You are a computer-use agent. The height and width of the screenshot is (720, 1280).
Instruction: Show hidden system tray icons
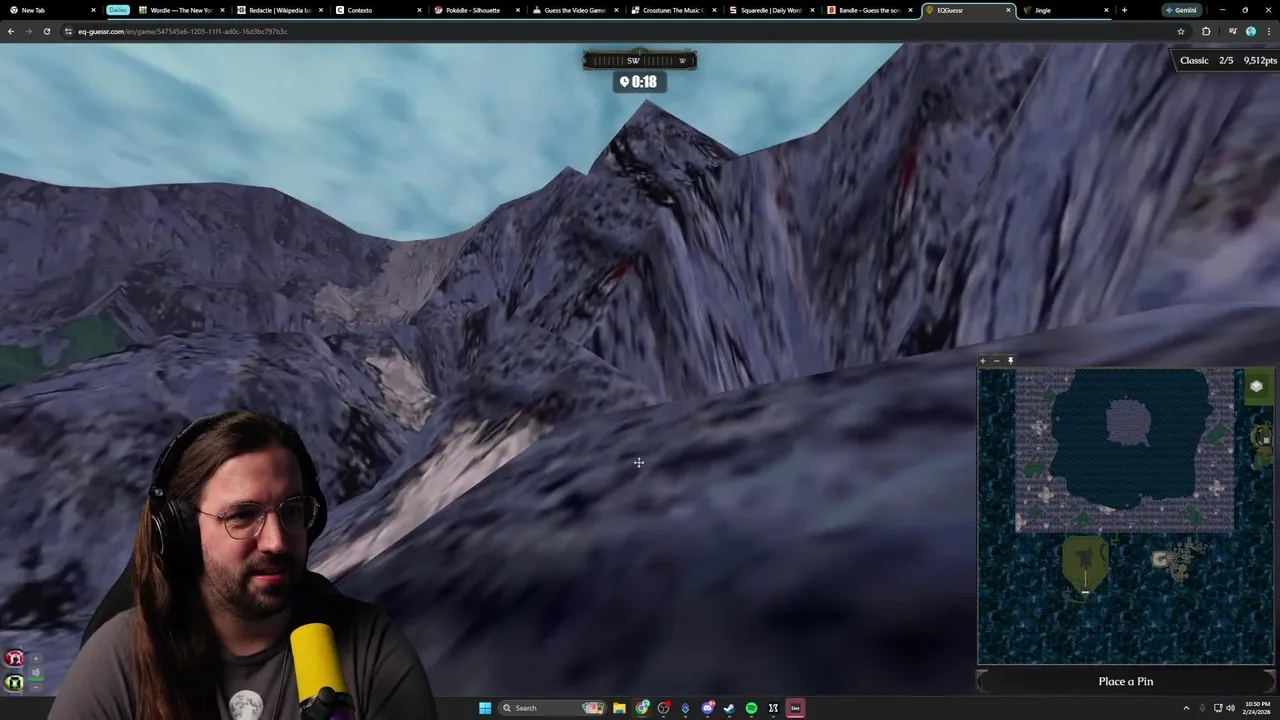(x=1186, y=708)
